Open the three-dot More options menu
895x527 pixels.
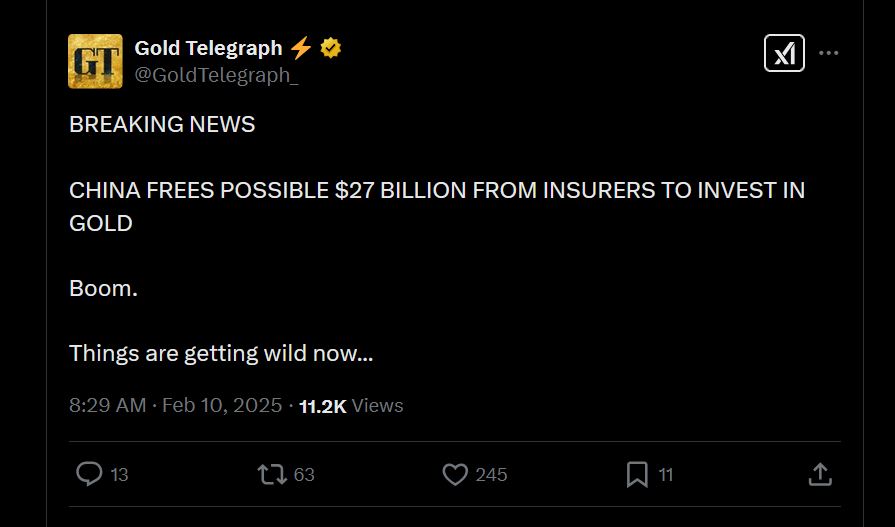pyautogui.click(x=829, y=53)
